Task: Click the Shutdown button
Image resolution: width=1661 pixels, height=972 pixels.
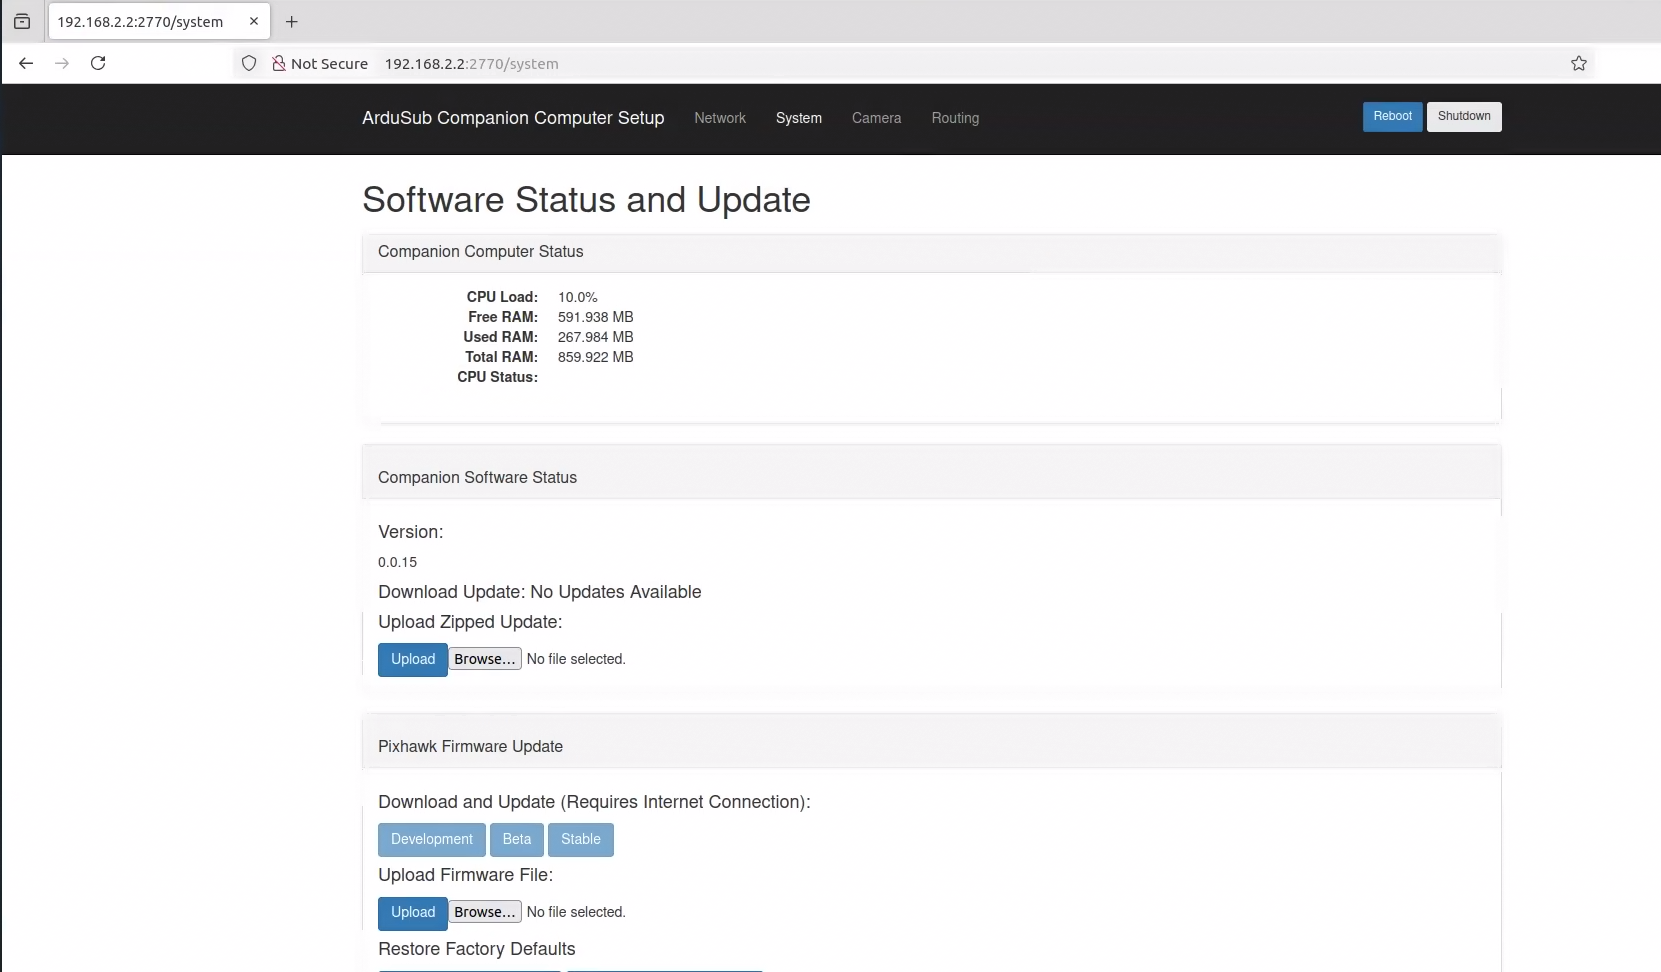Action: pyautogui.click(x=1464, y=116)
